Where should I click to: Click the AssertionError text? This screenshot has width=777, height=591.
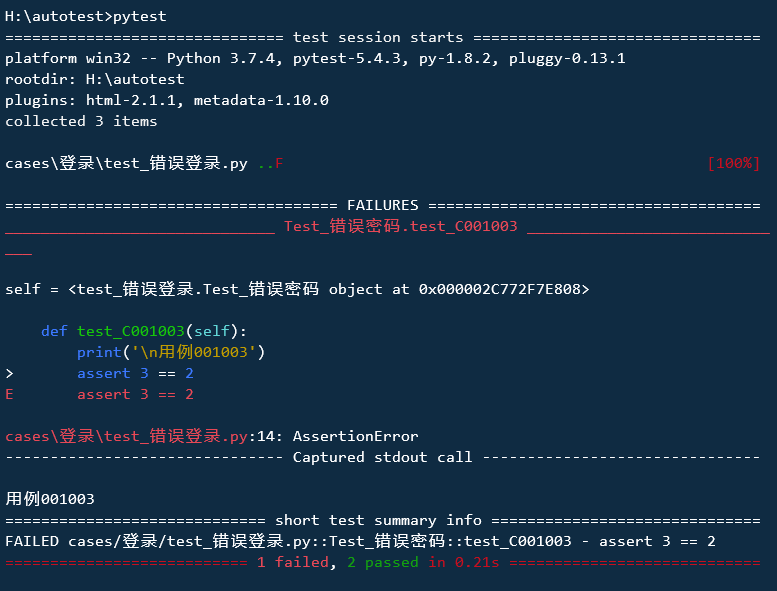click(x=356, y=436)
